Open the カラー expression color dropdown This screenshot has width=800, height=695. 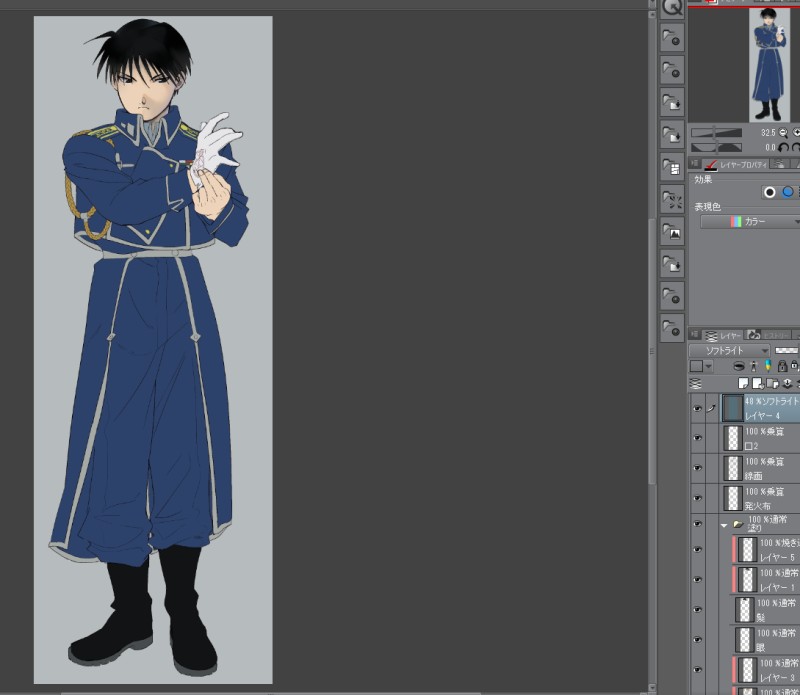coord(750,221)
